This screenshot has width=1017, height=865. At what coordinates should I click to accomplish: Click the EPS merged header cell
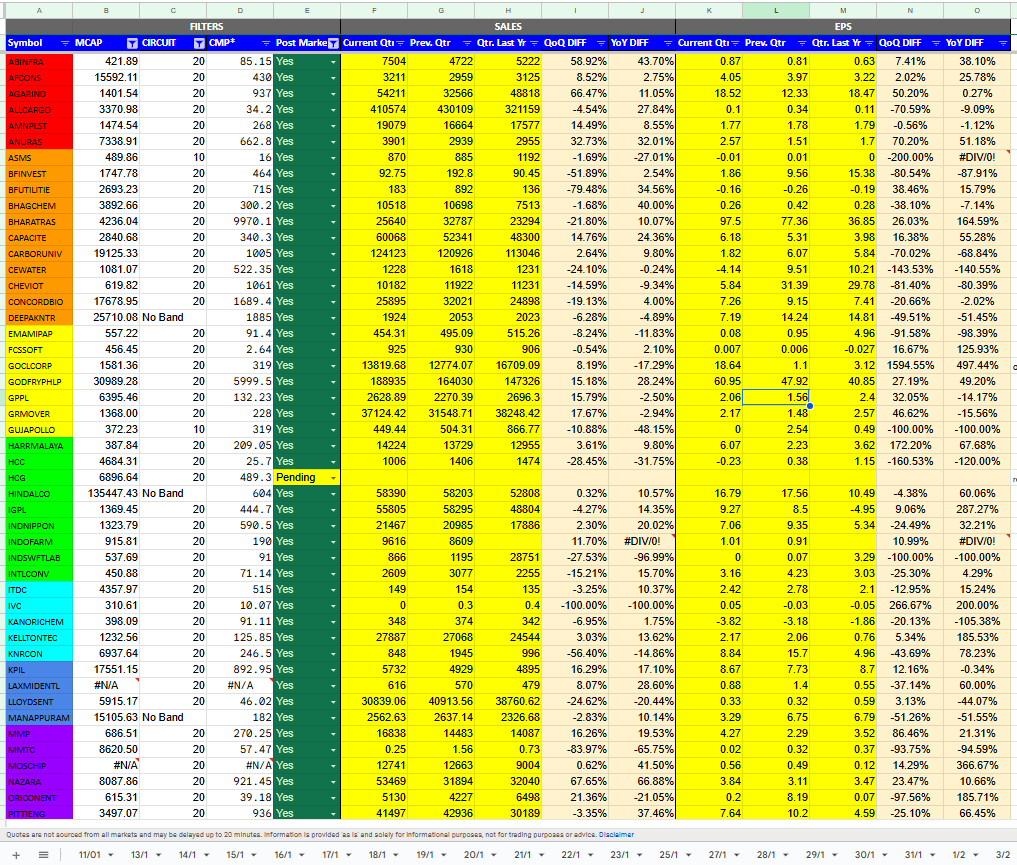843,27
